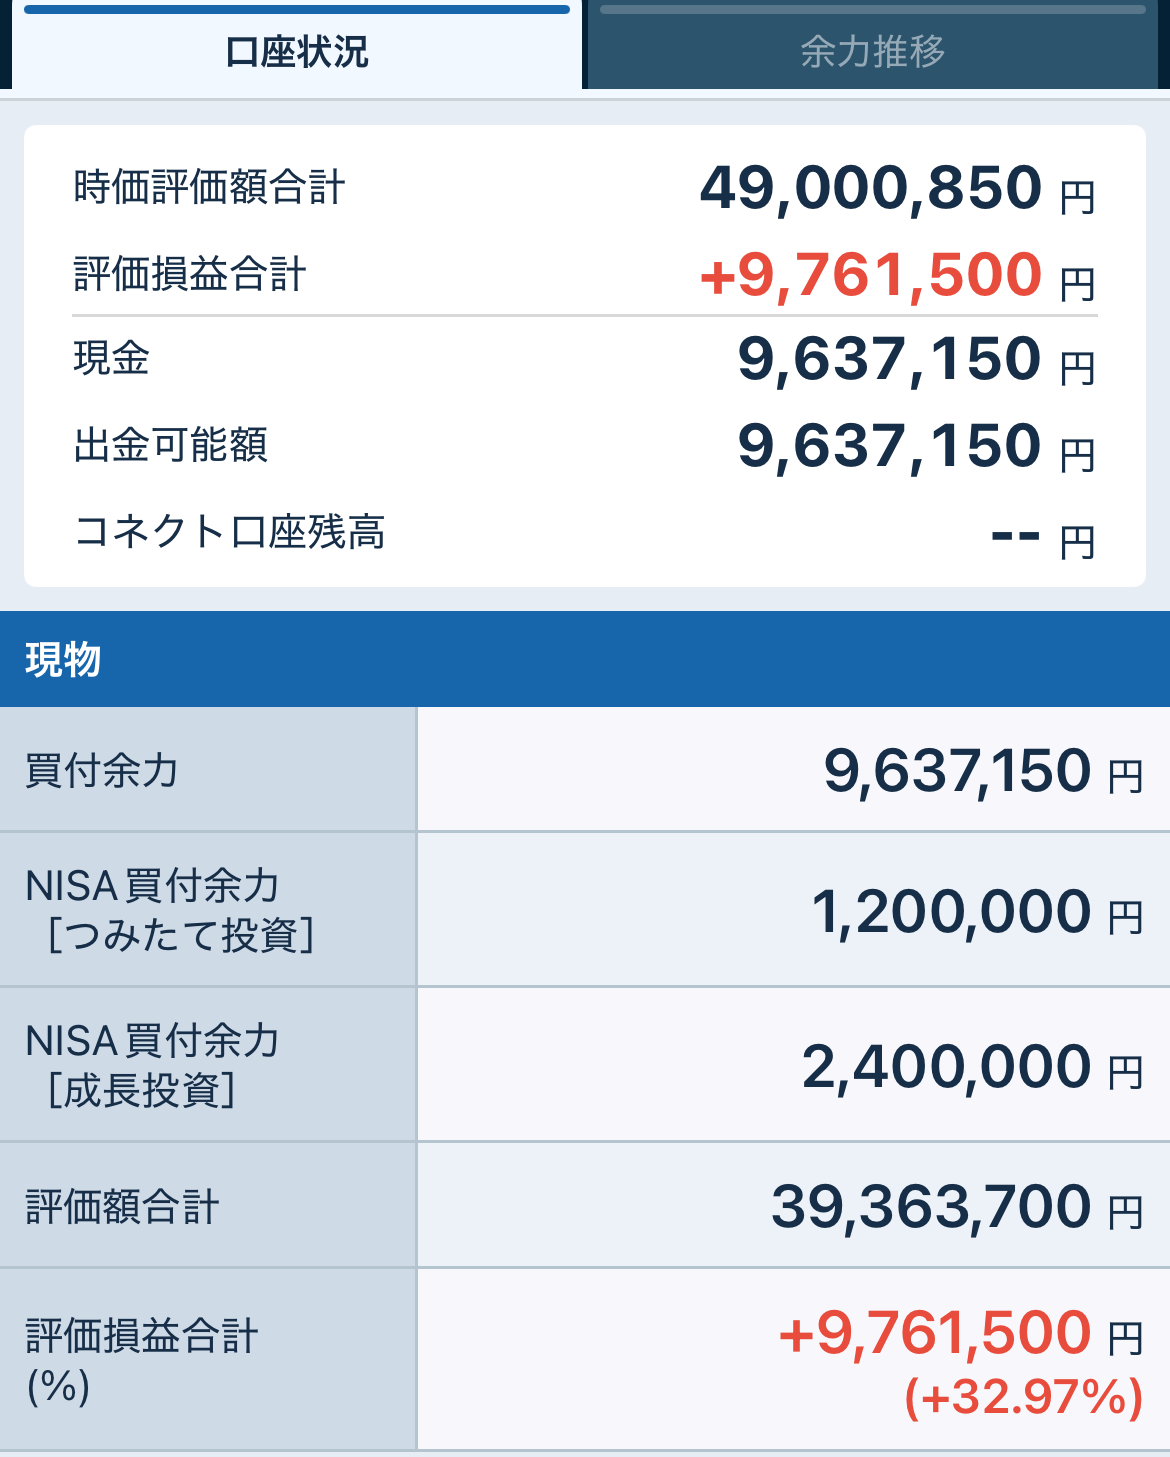Select the 評価損益合計 +9,761,500 amount
1170x1457 pixels.
870,275
